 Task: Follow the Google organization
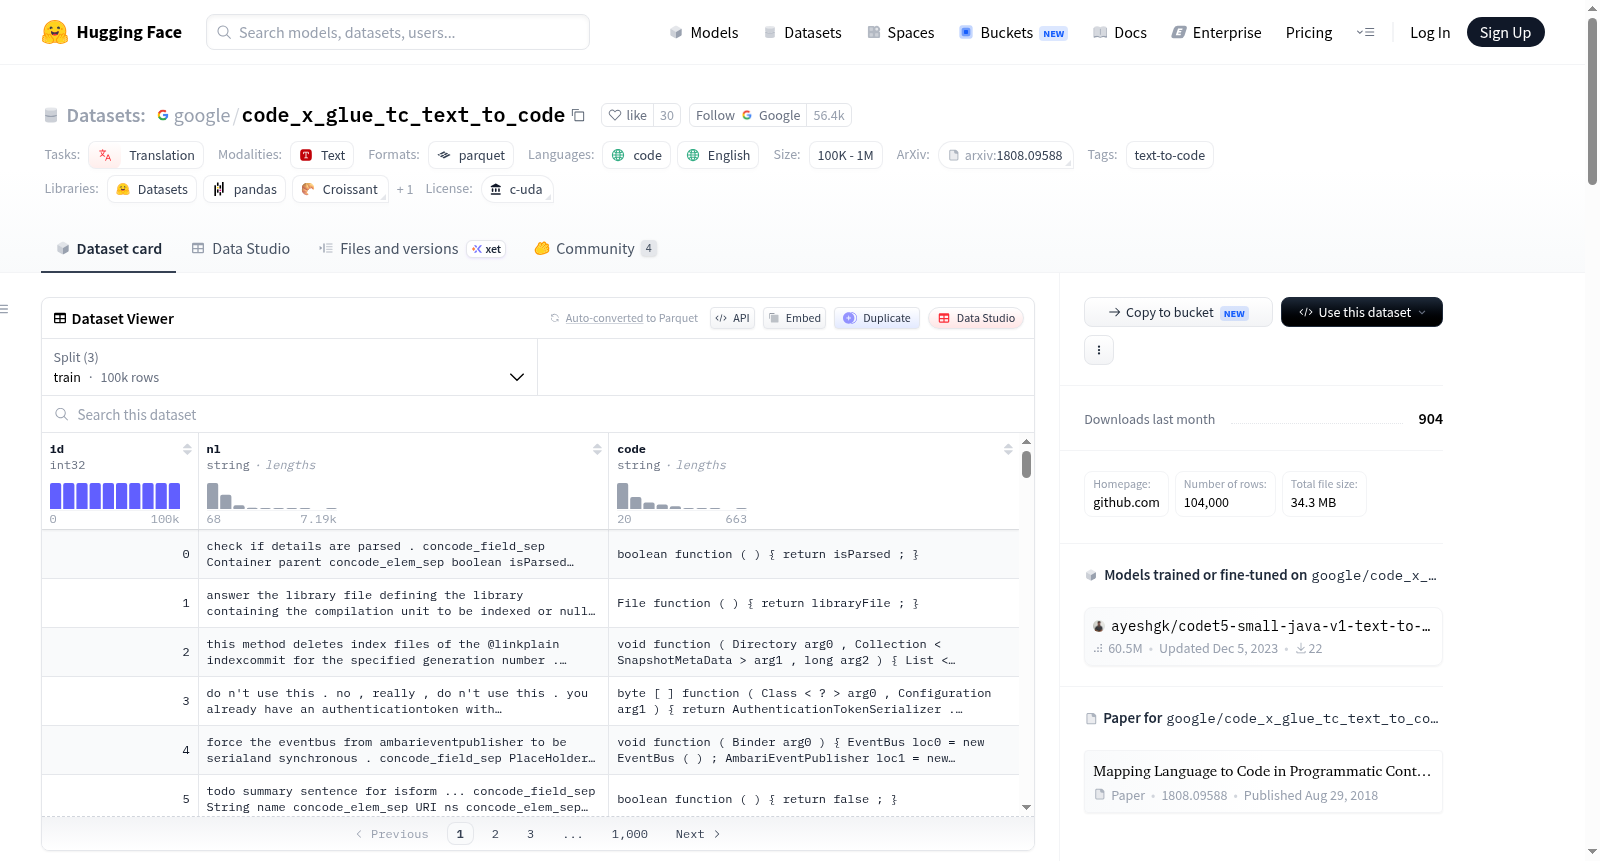[749, 115]
